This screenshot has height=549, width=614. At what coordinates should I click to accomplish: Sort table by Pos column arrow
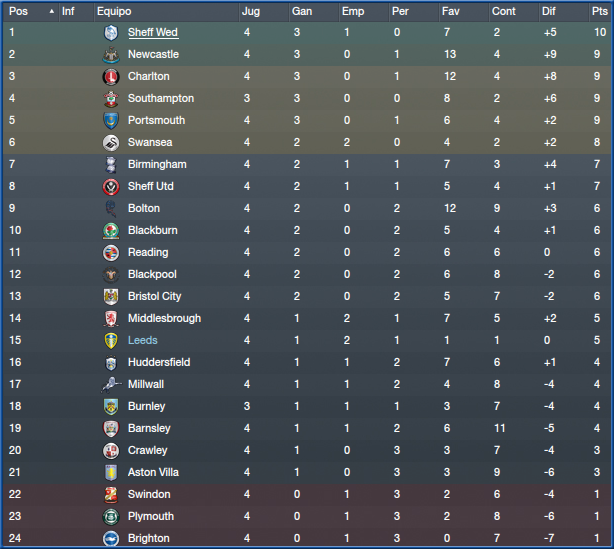(51, 11)
